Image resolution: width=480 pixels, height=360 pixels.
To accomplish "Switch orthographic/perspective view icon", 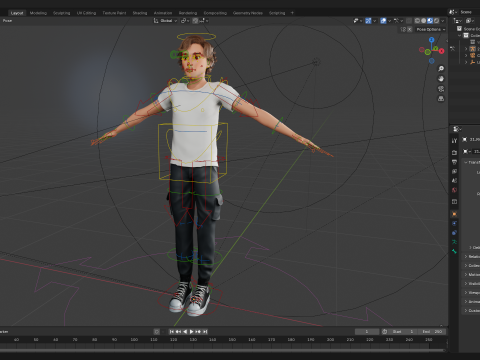I will point(441,99).
